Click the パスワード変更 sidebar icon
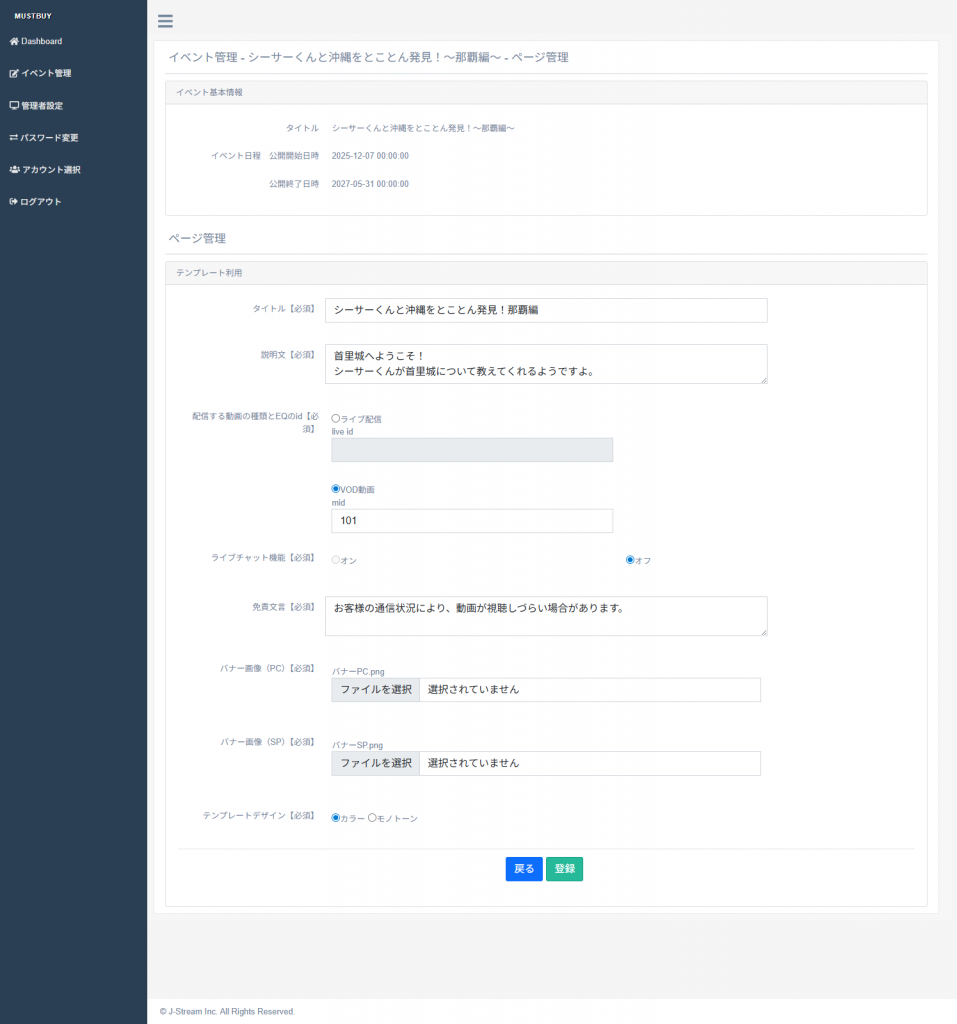This screenshot has height=1024, width=957. click(13, 137)
